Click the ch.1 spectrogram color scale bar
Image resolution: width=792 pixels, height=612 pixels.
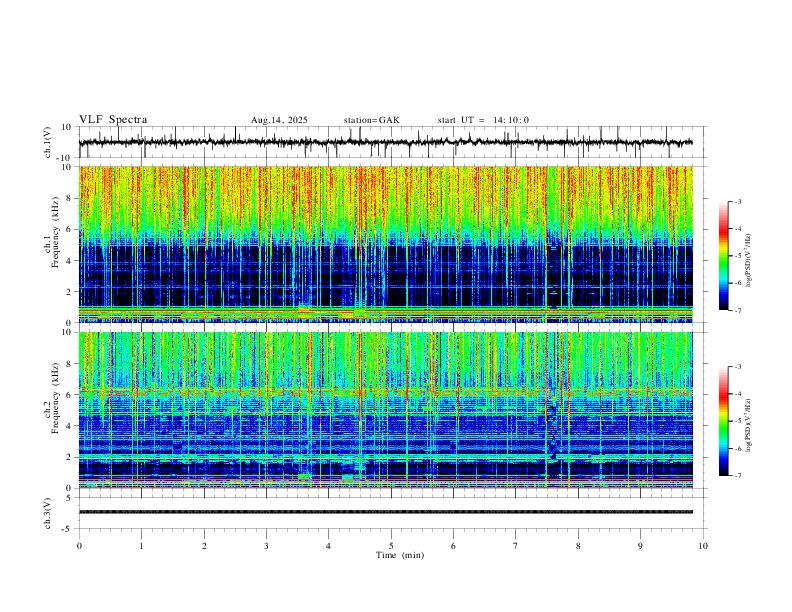(x=724, y=255)
